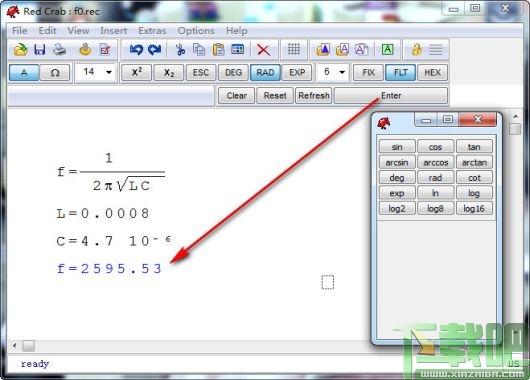Click the Cut scissors icon
Screen dimensions: 530x380
click(x=180, y=50)
